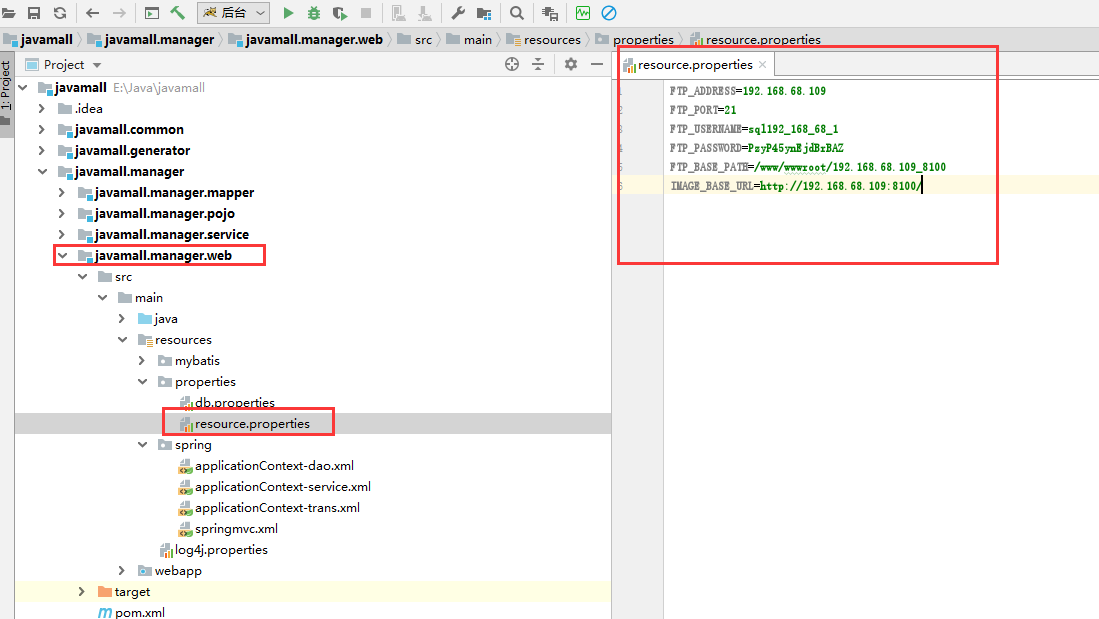1099x619 pixels.
Task: Close the resource.properties editor tab
Action: point(762,65)
